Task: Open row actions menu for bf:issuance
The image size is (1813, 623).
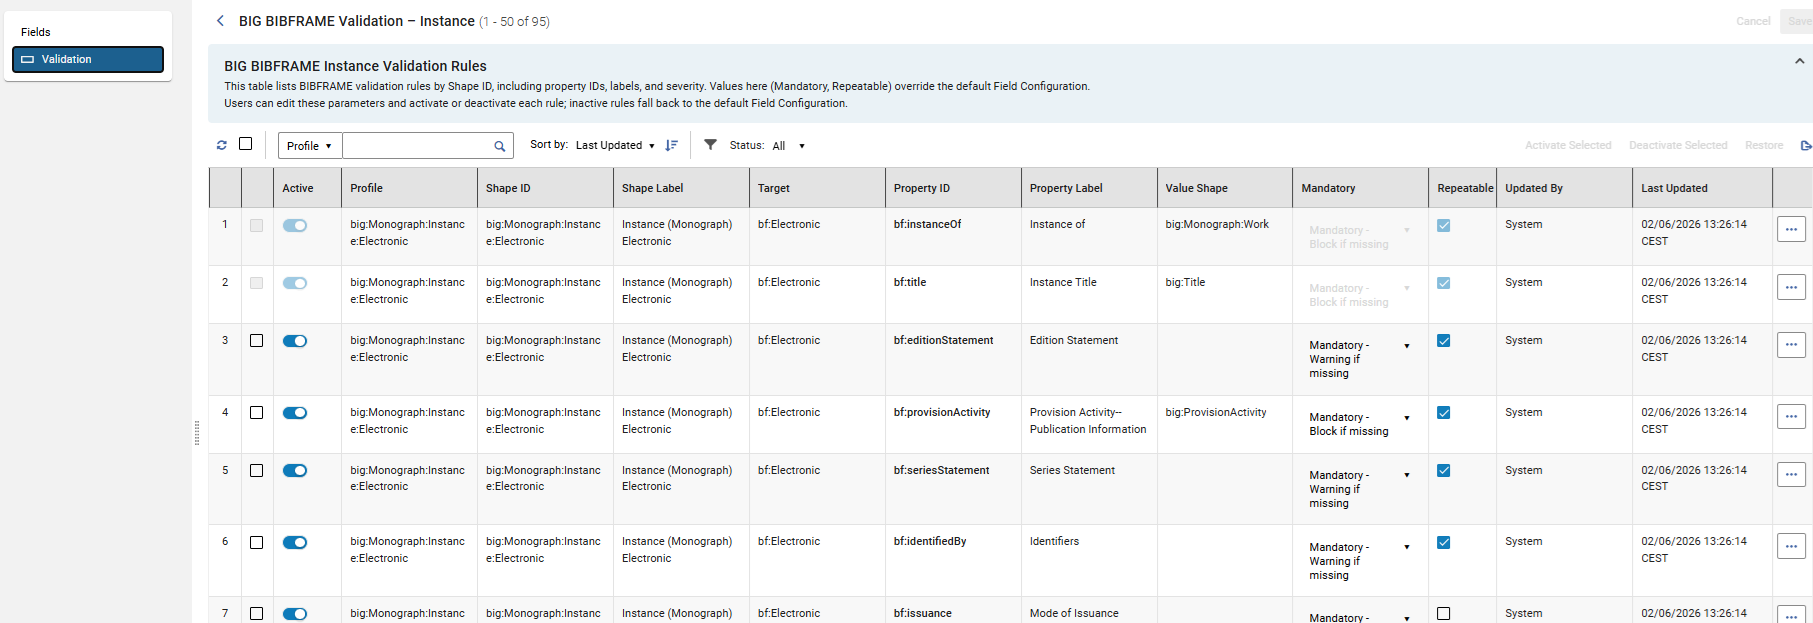Action: point(1791,615)
